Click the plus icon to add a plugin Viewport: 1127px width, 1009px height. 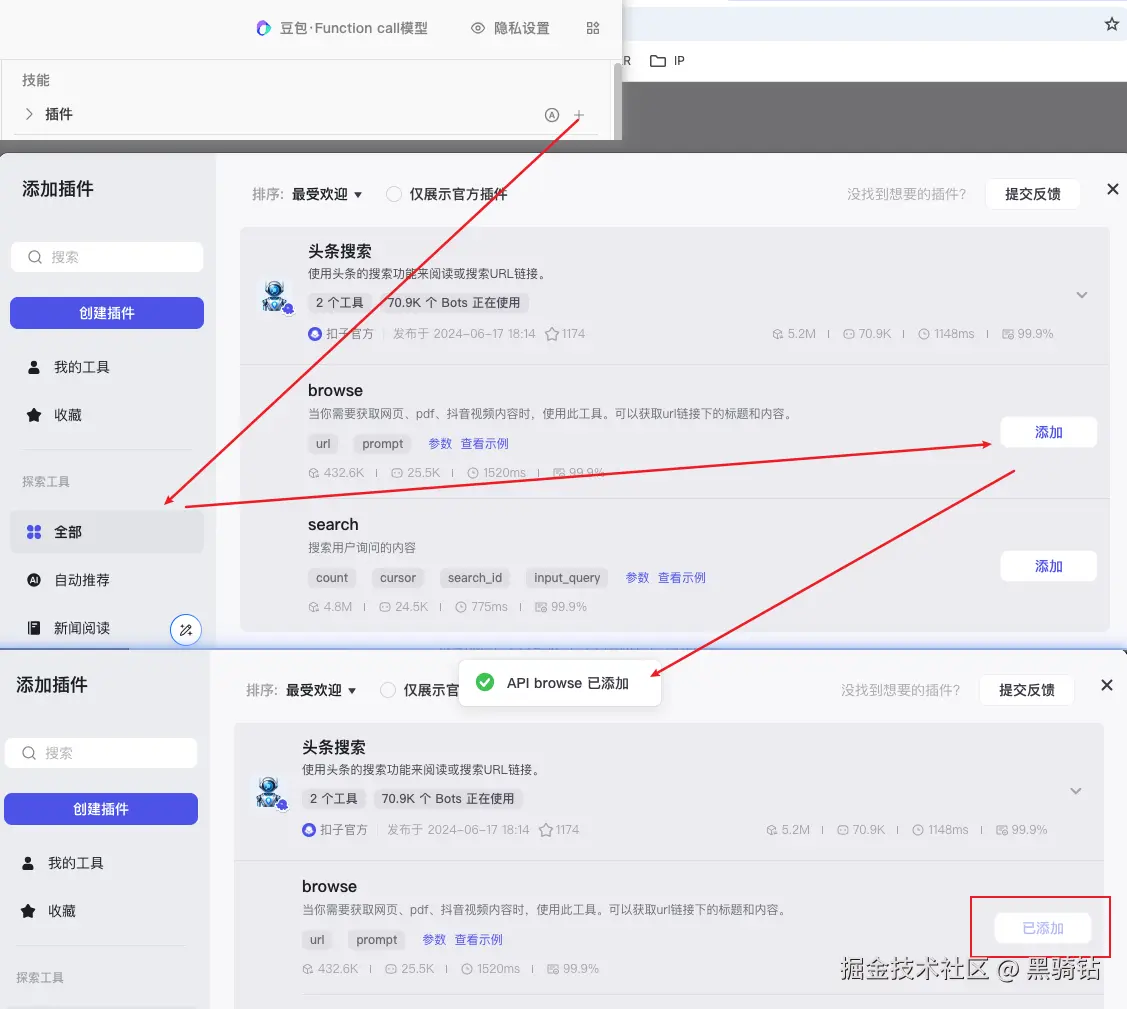(579, 115)
